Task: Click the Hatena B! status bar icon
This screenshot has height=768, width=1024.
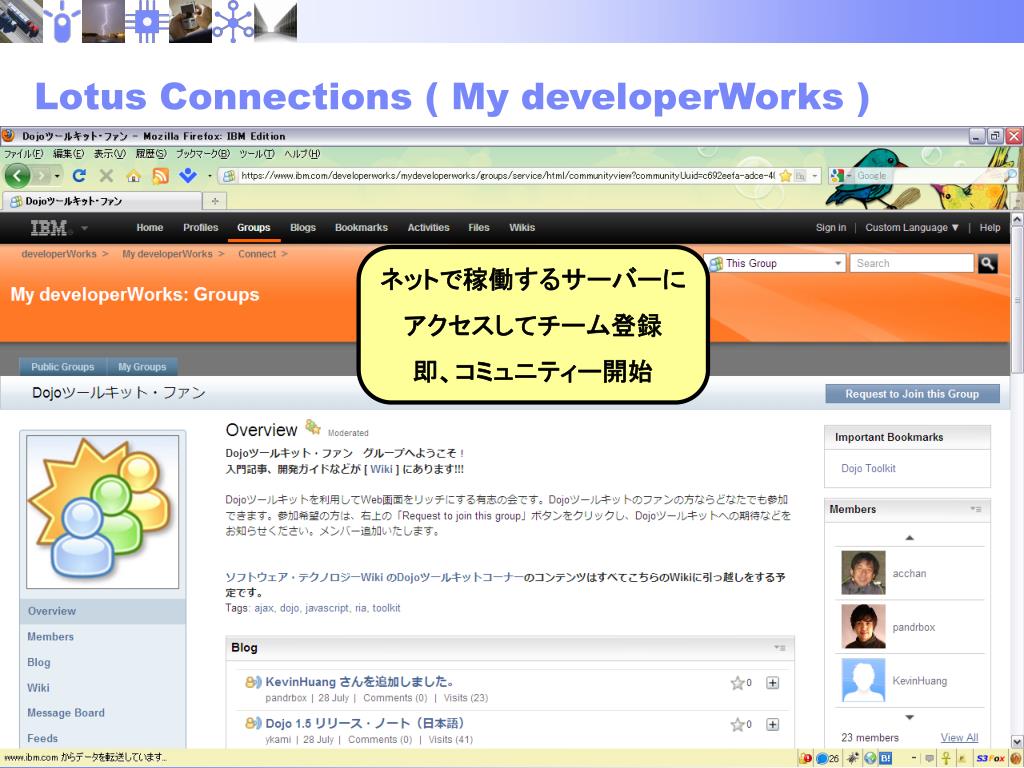Action: click(886, 758)
